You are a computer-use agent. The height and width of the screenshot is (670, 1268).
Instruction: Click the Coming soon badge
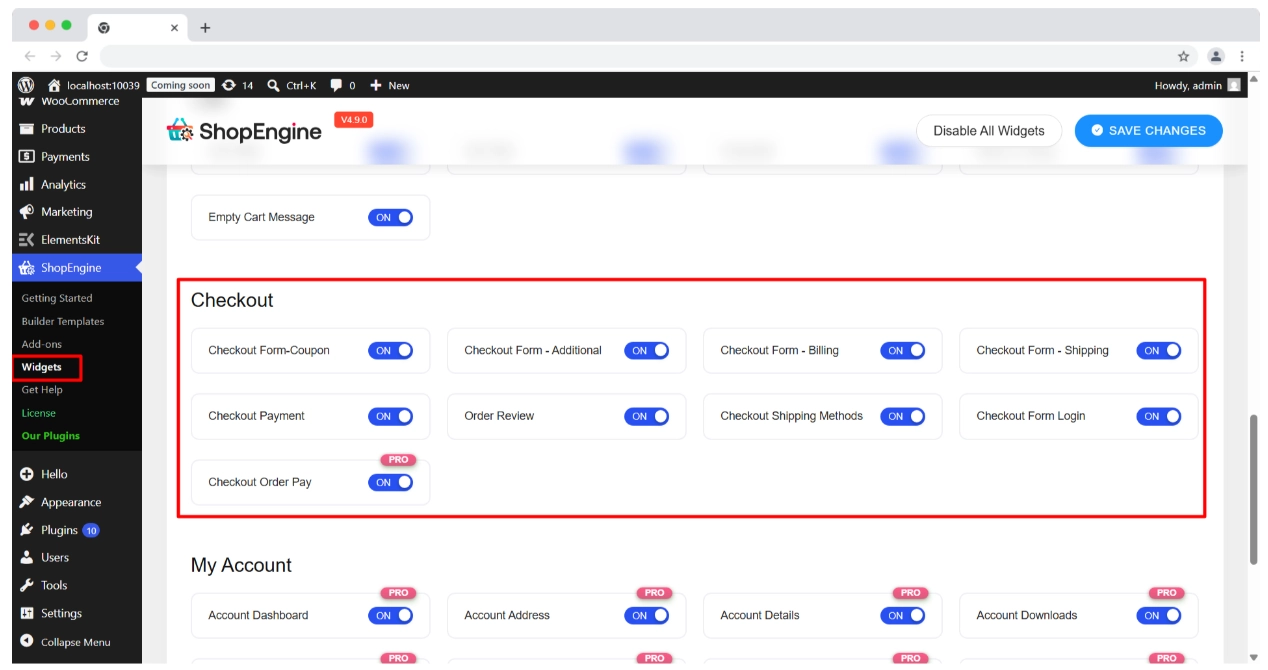[181, 85]
